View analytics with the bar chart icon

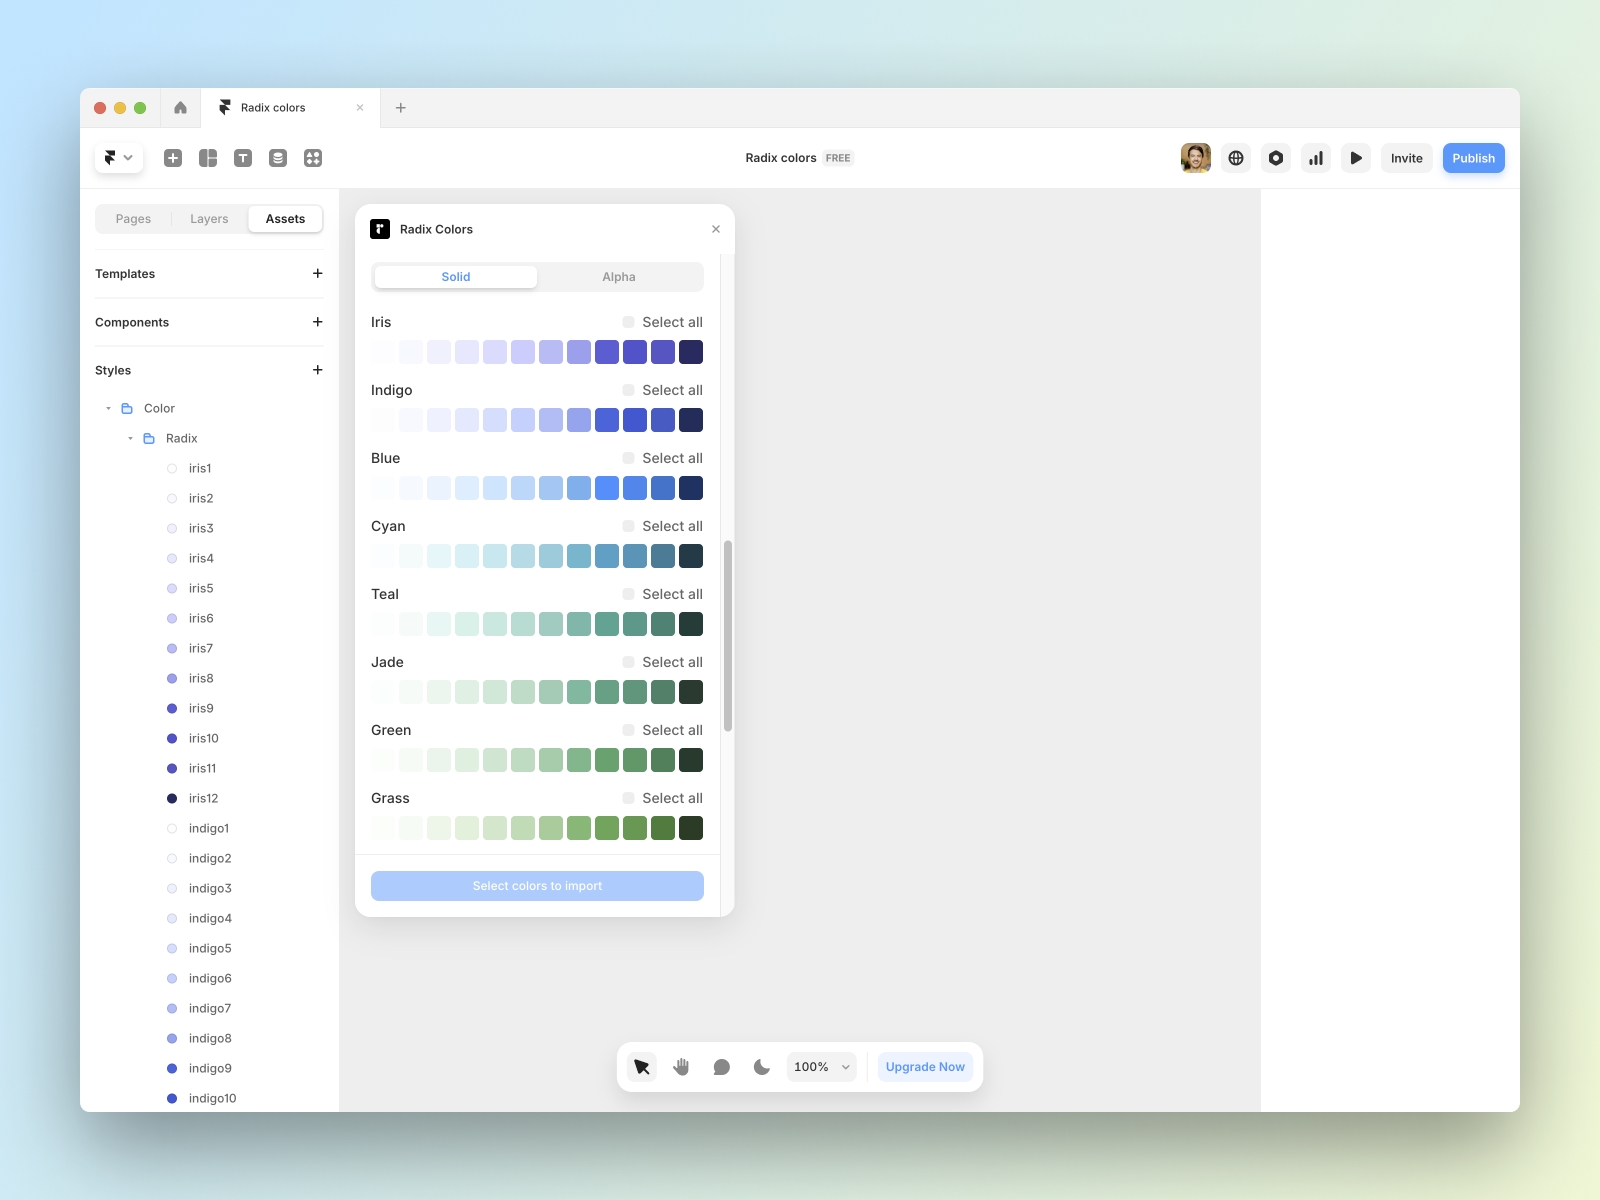click(x=1315, y=158)
